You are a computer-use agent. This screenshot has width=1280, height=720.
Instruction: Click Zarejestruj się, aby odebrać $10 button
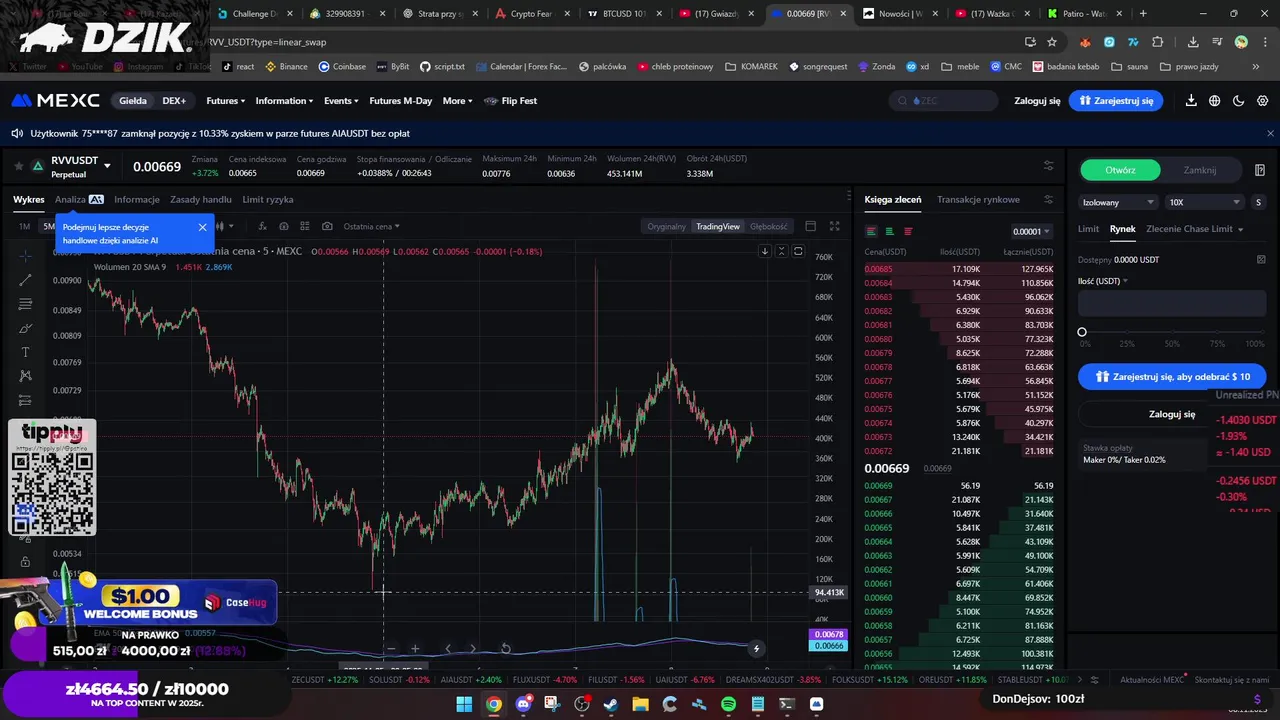click(1172, 377)
